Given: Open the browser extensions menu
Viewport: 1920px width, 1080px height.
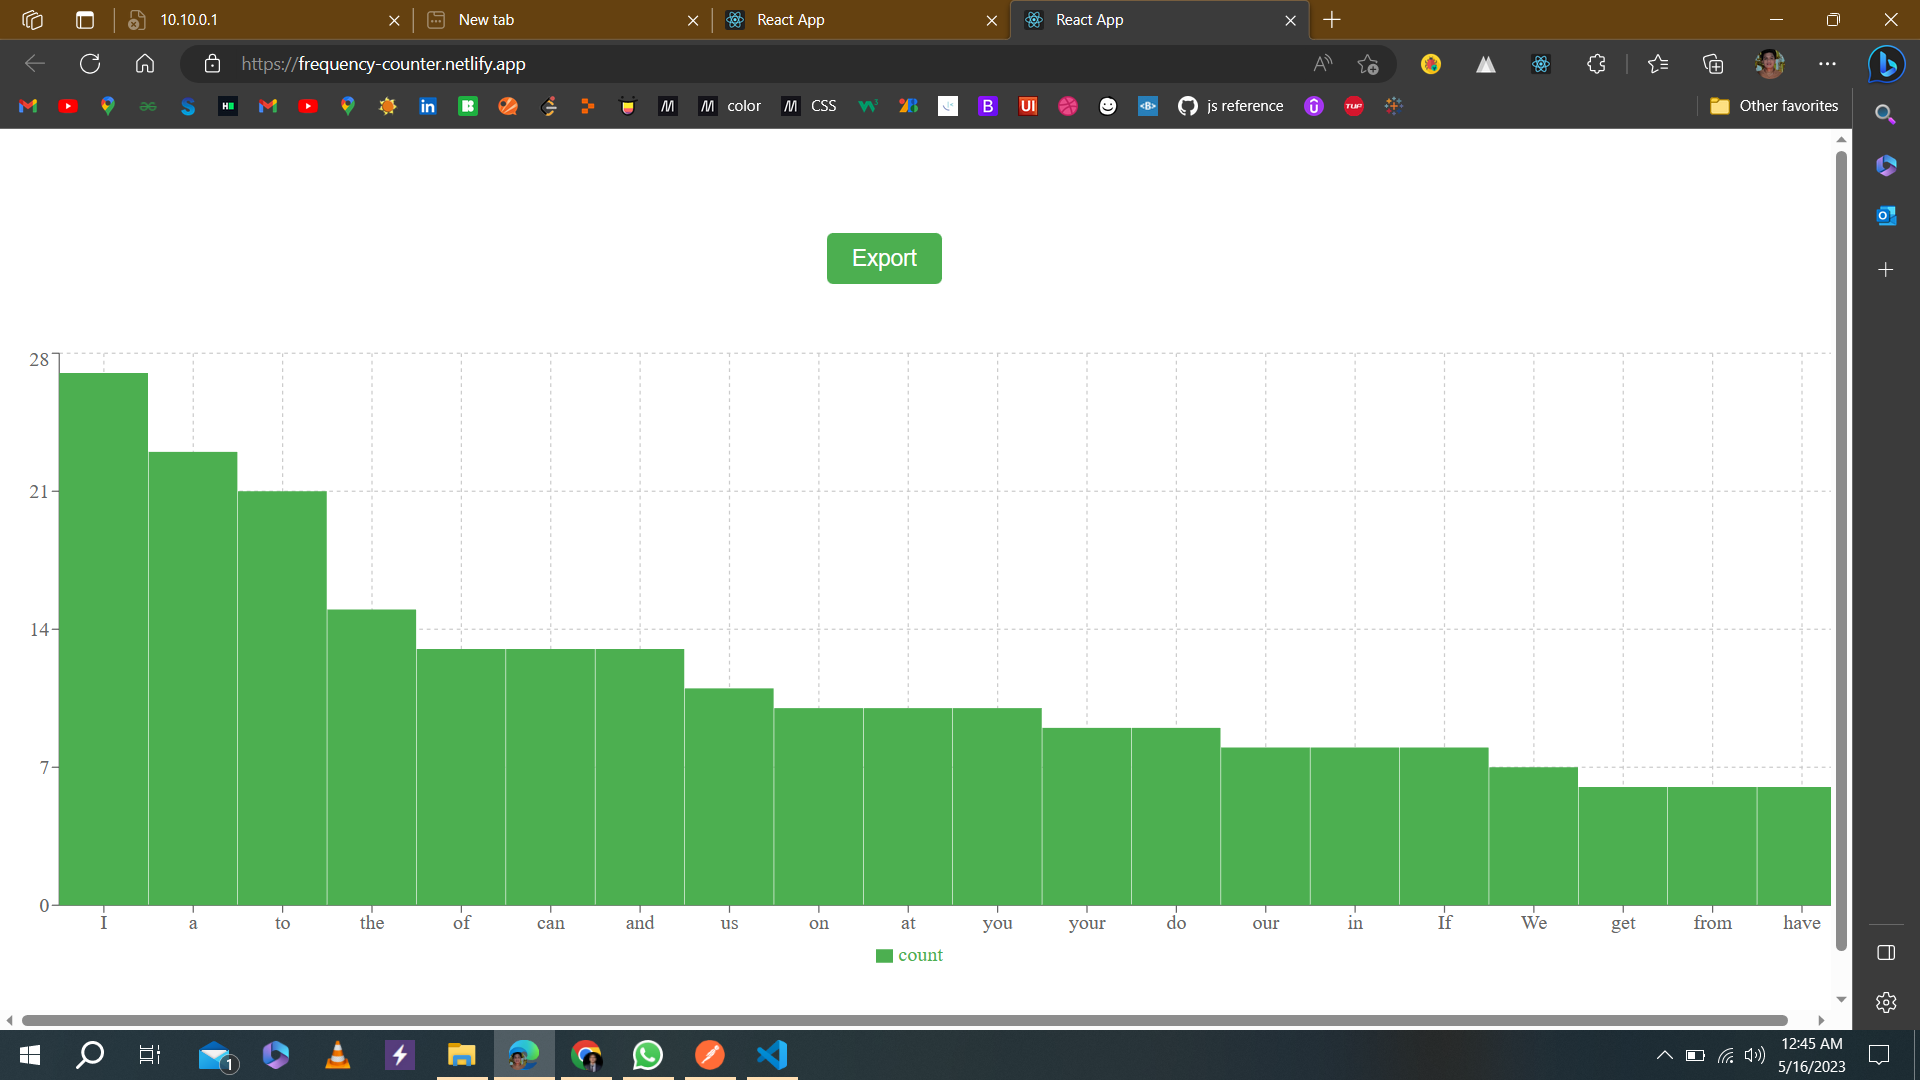Looking at the screenshot, I should (x=1596, y=64).
